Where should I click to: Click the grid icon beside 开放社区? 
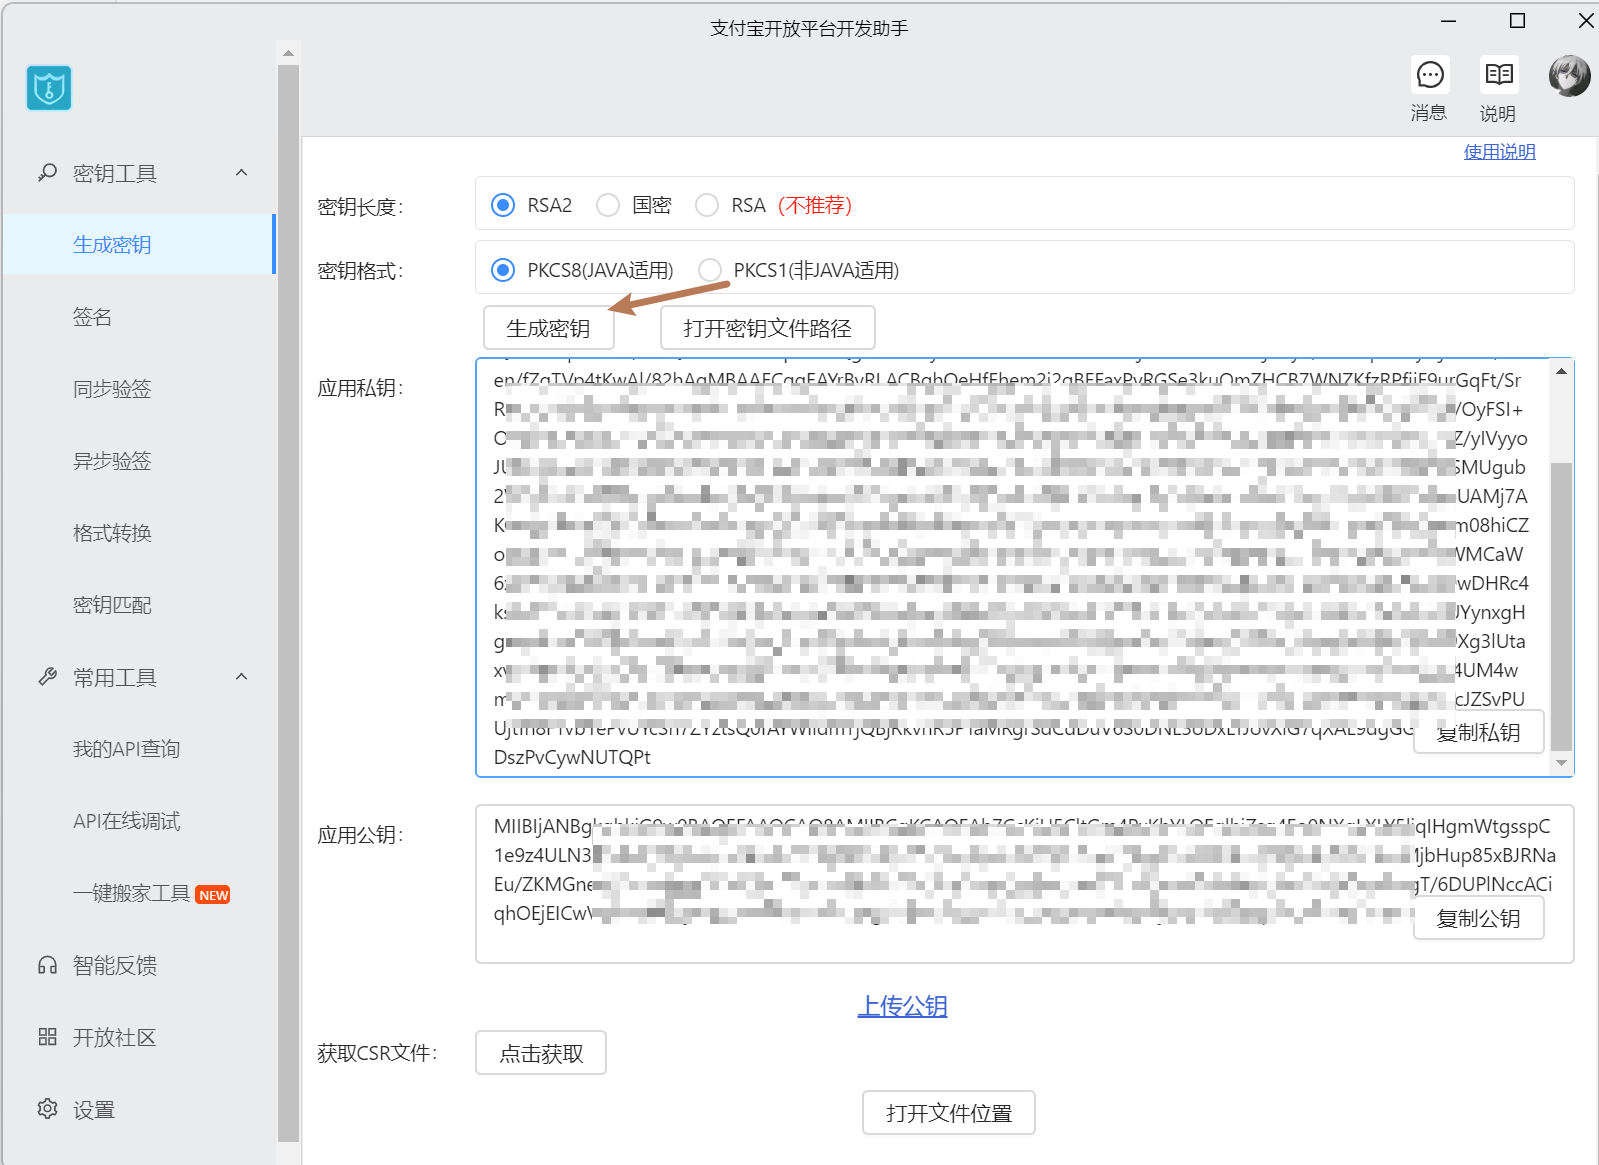pyautogui.click(x=47, y=1037)
